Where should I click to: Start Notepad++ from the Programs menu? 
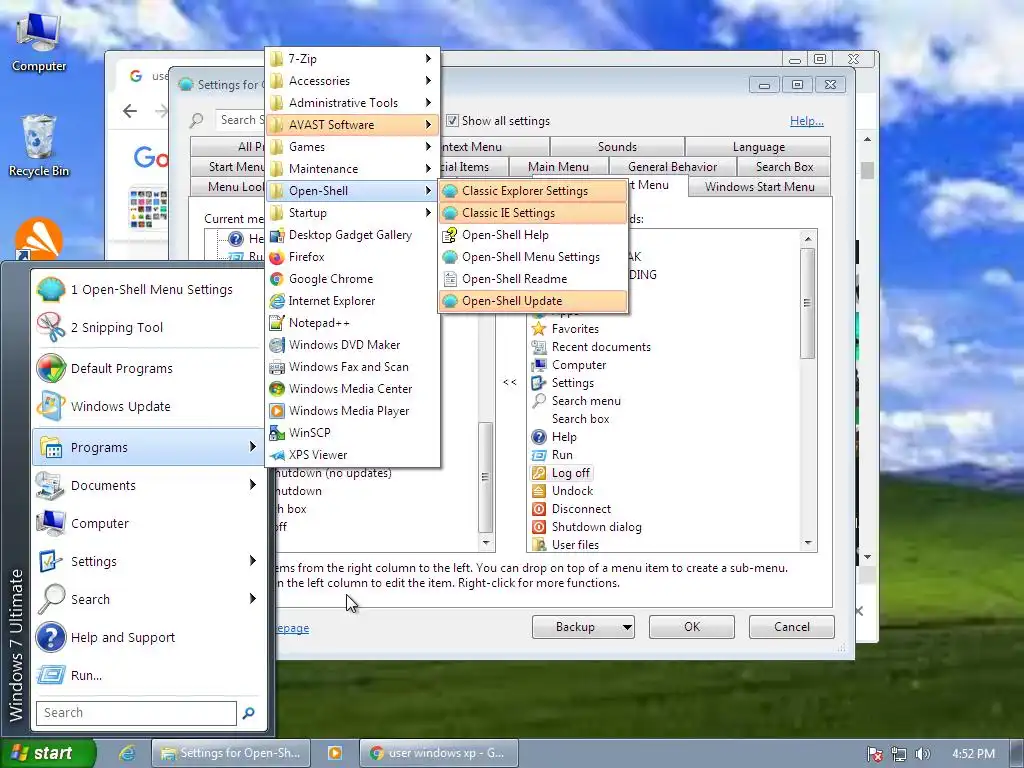pos(353,323)
